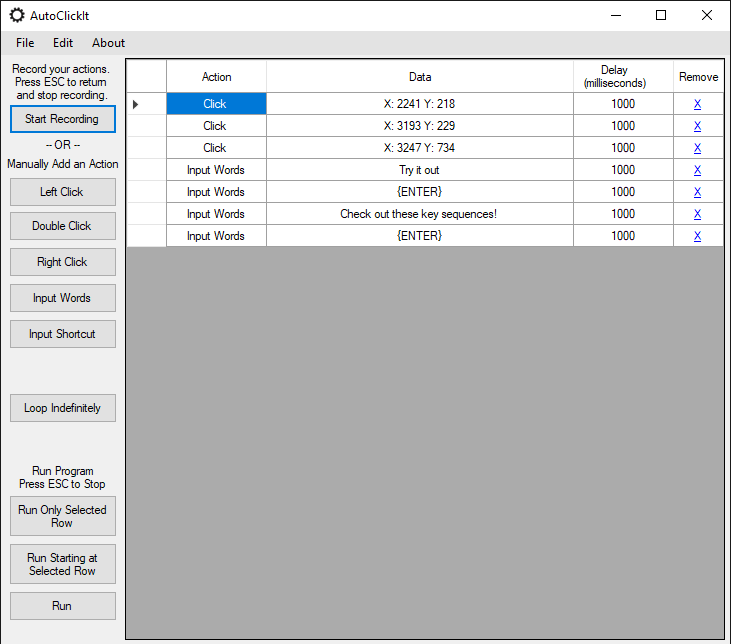Open the Edit menu
Screen dimensions: 731x644
(x=63, y=43)
